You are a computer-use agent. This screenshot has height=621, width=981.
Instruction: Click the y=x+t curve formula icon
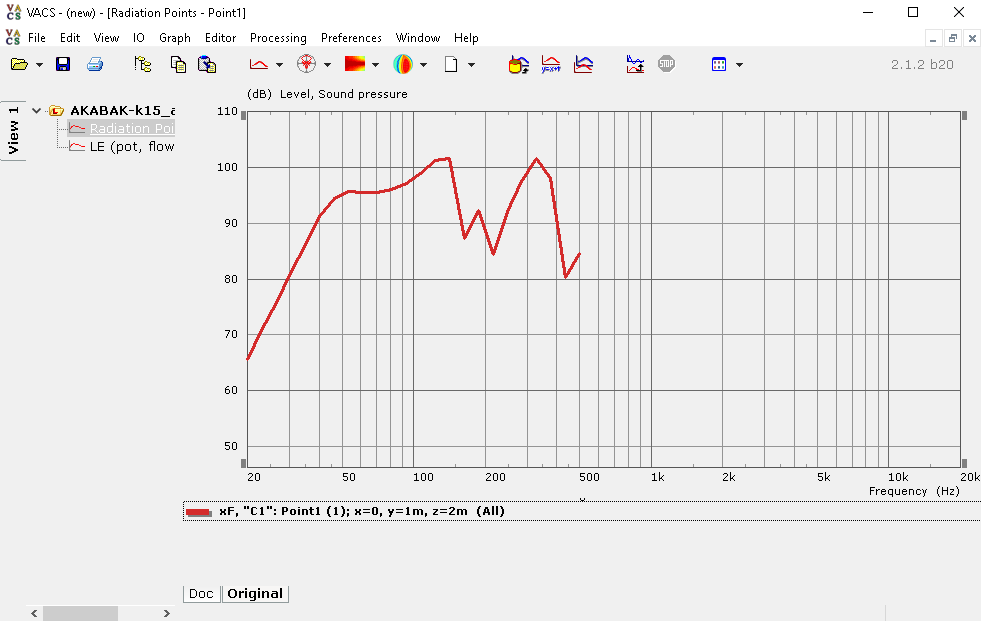point(551,64)
